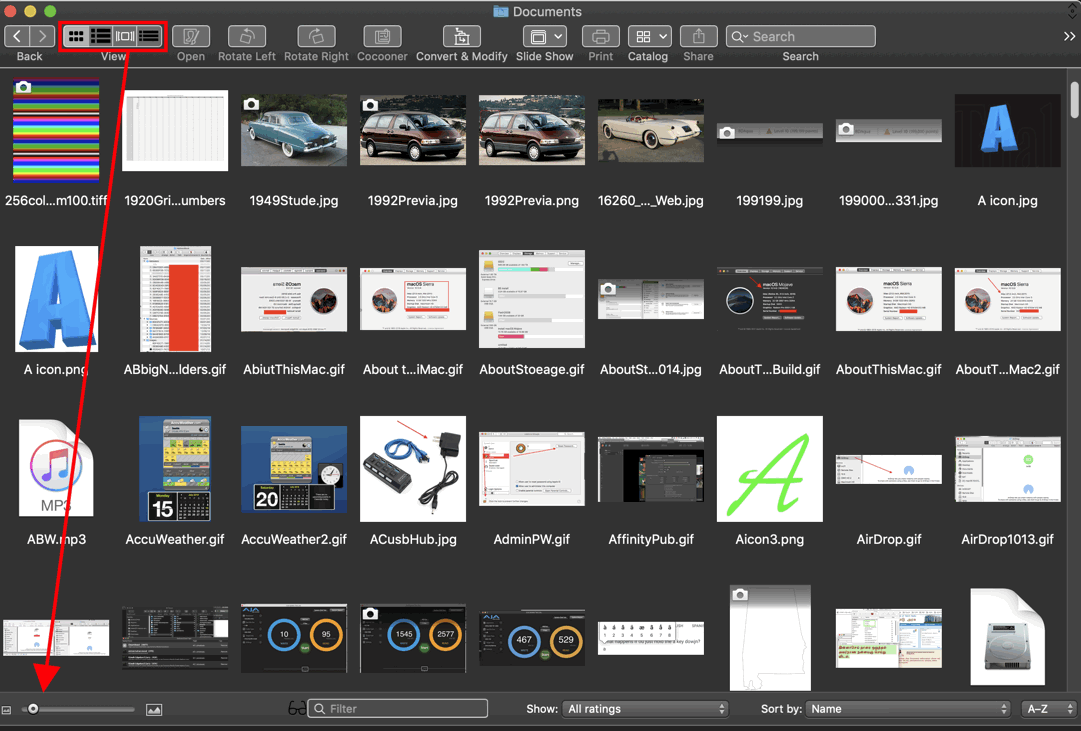1081x731 pixels.
Task: Click the Back navigation arrow
Action: click(x=17, y=35)
